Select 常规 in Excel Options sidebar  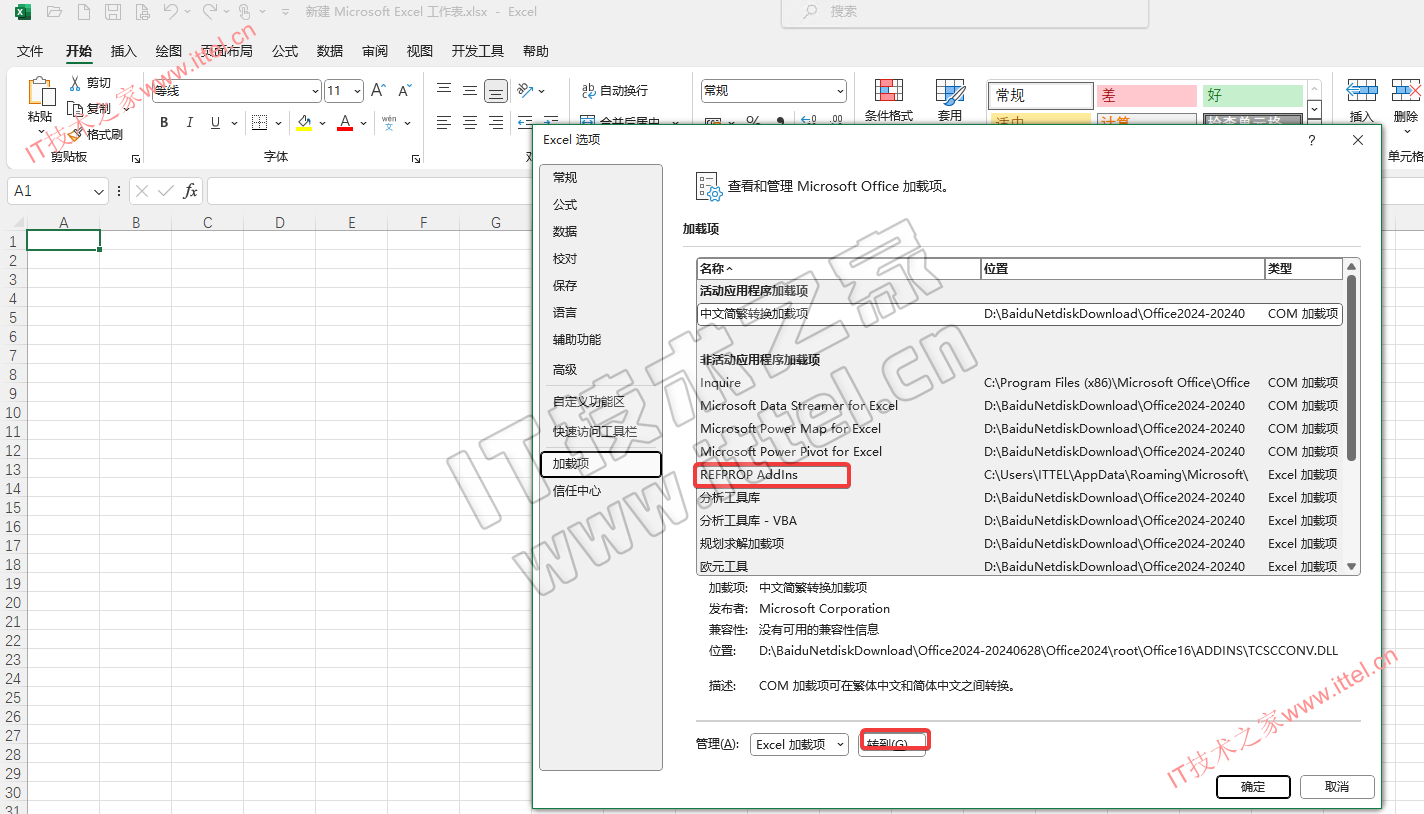(x=601, y=177)
